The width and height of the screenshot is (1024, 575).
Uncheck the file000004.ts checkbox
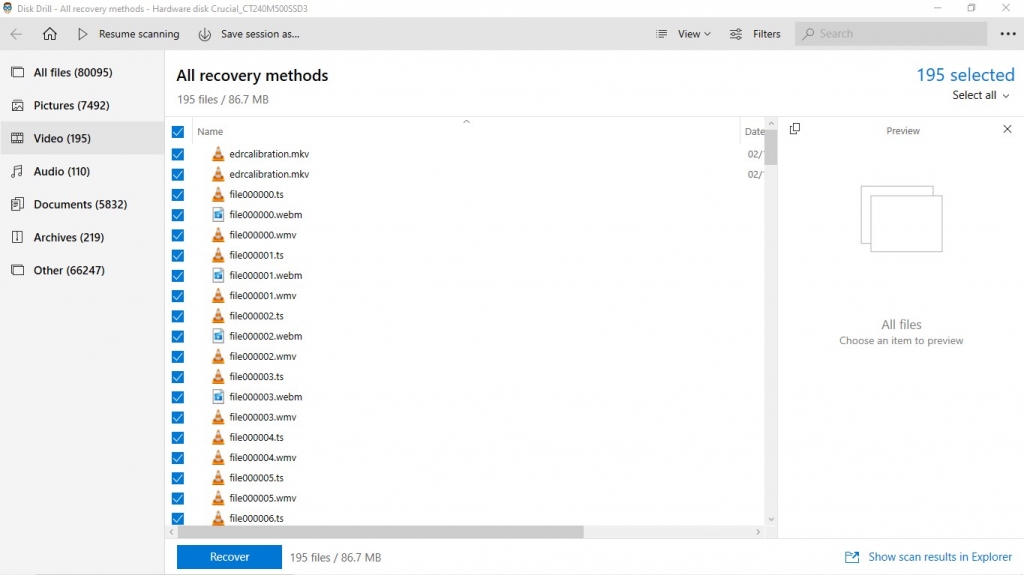point(178,438)
